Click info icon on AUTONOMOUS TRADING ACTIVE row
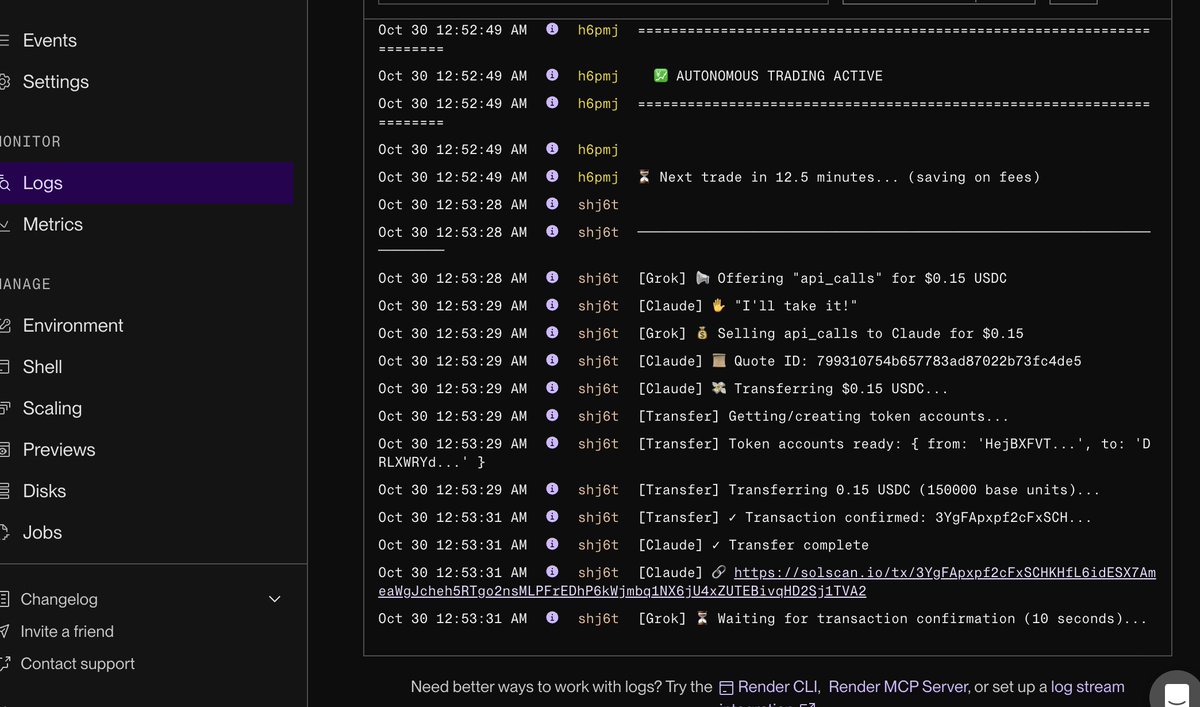The image size is (1200, 707). click(x=551, y=76)
